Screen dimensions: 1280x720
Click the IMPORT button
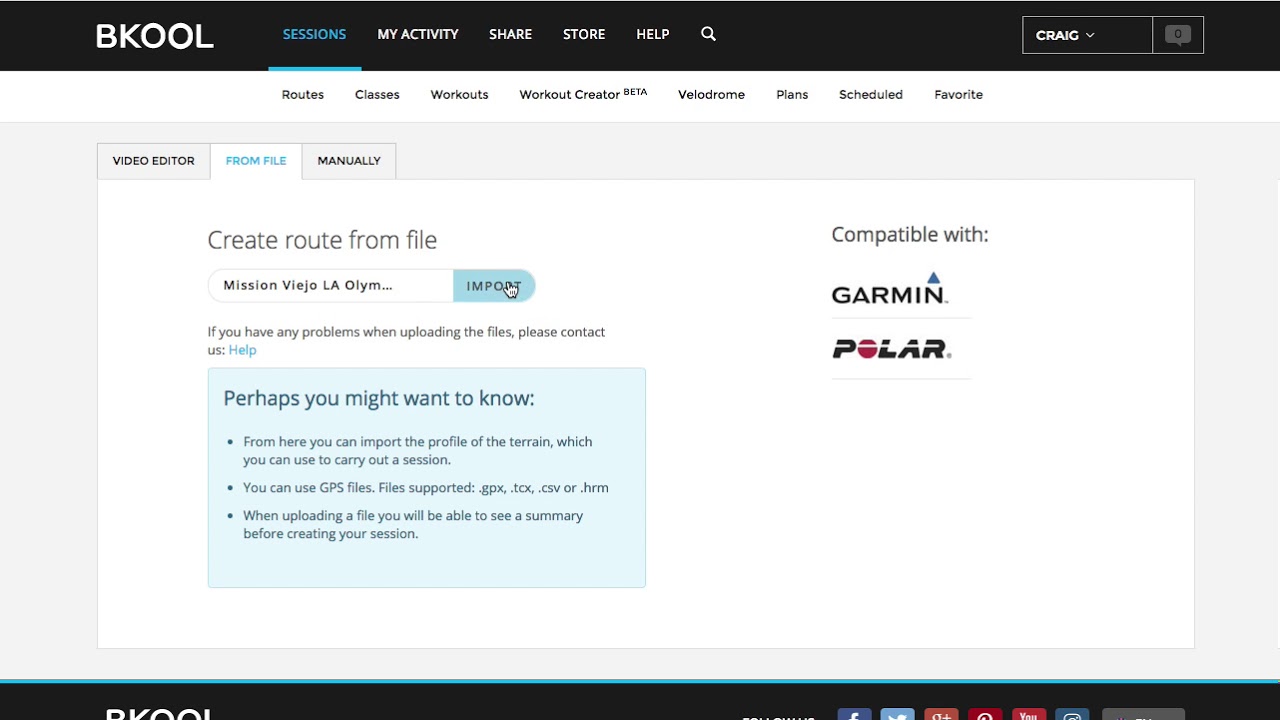coord(494,286)
